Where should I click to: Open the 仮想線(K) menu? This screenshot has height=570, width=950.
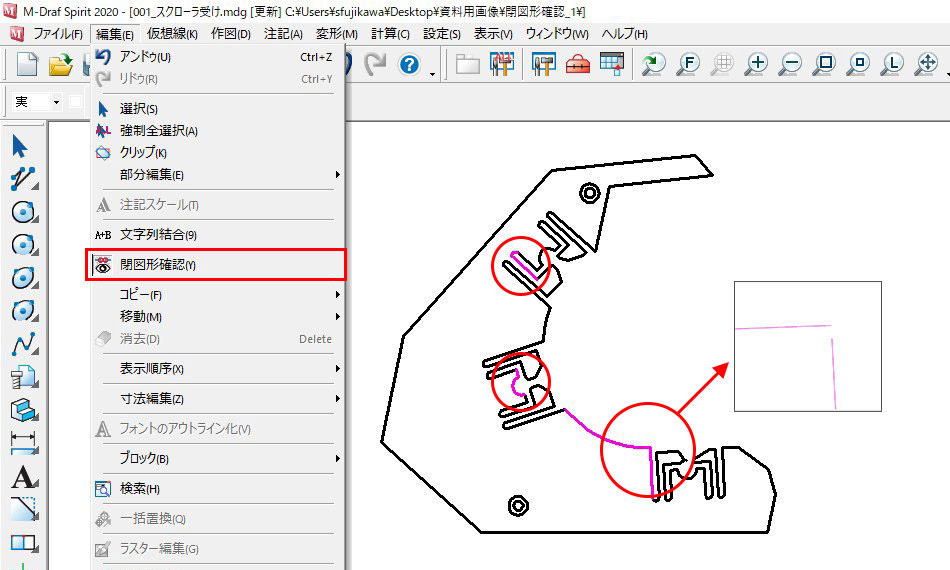[172, 34]
